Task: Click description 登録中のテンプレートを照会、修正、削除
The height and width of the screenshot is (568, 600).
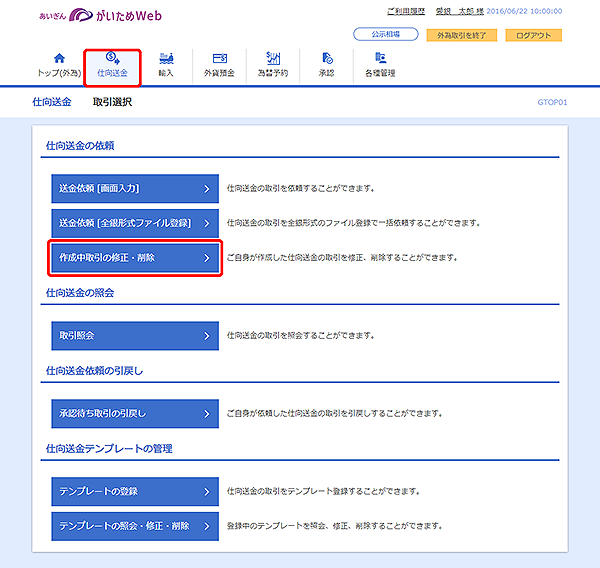Action: [335, 526]
